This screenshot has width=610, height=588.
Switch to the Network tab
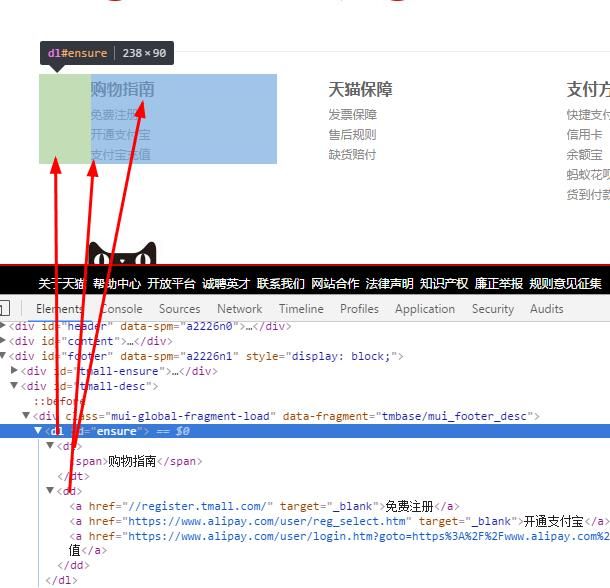tap(240, 309)
